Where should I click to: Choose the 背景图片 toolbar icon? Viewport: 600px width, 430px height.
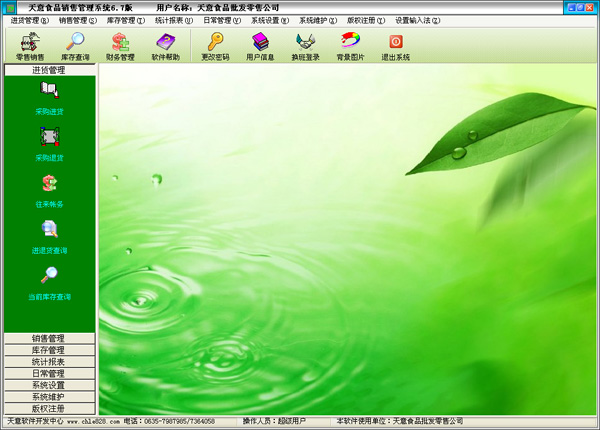pos(350,46)
